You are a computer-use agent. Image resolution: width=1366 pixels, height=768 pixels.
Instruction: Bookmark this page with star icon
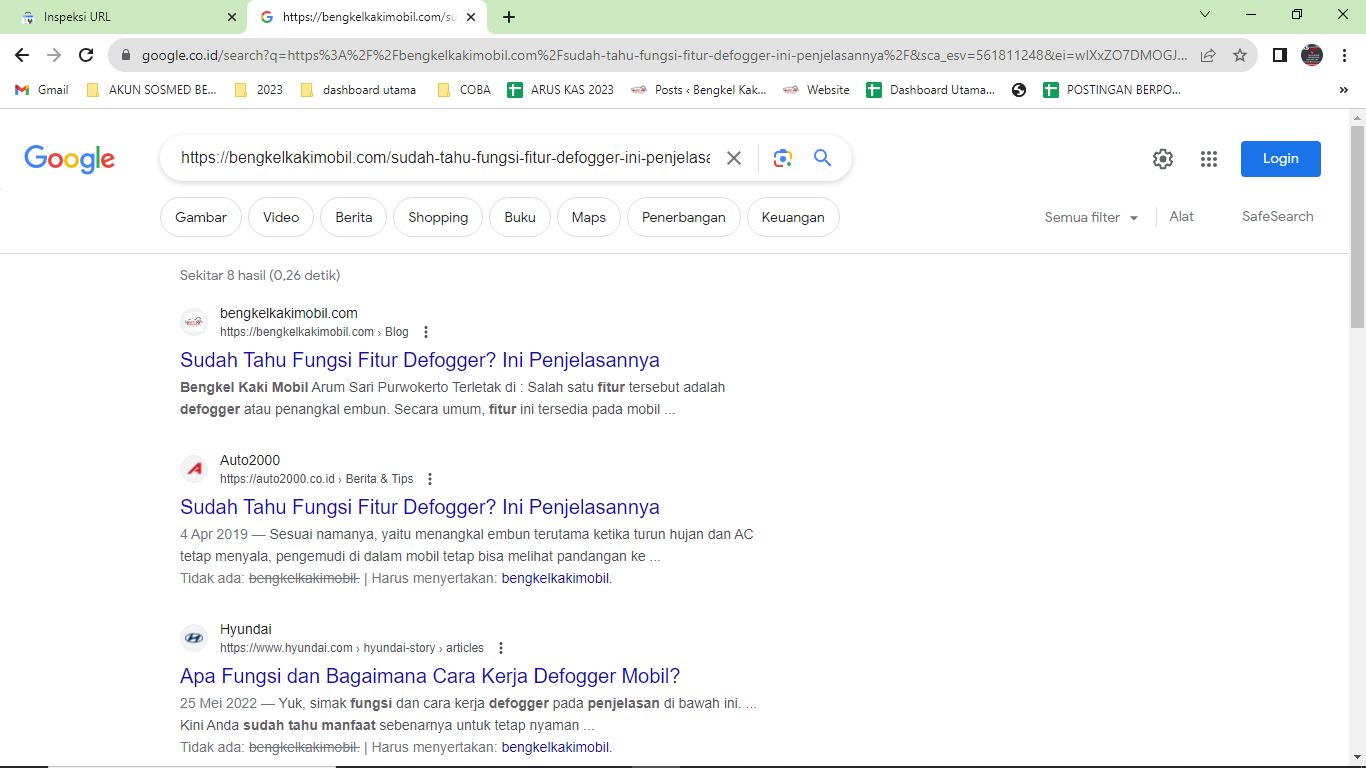1240,55
